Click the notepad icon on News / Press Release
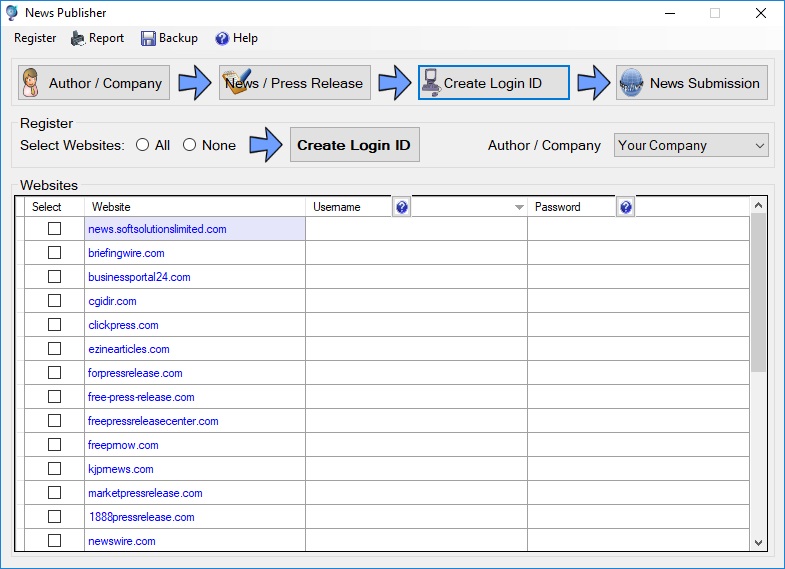Image resolution: width=785 pixels, height=569 pixels. point(238,80)
